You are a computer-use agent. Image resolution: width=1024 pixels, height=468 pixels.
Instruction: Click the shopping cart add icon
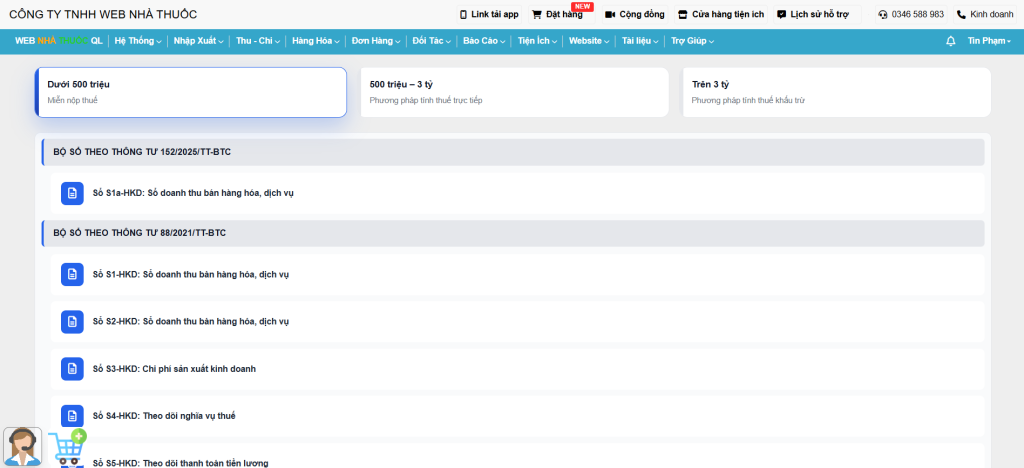click(68, 448)
